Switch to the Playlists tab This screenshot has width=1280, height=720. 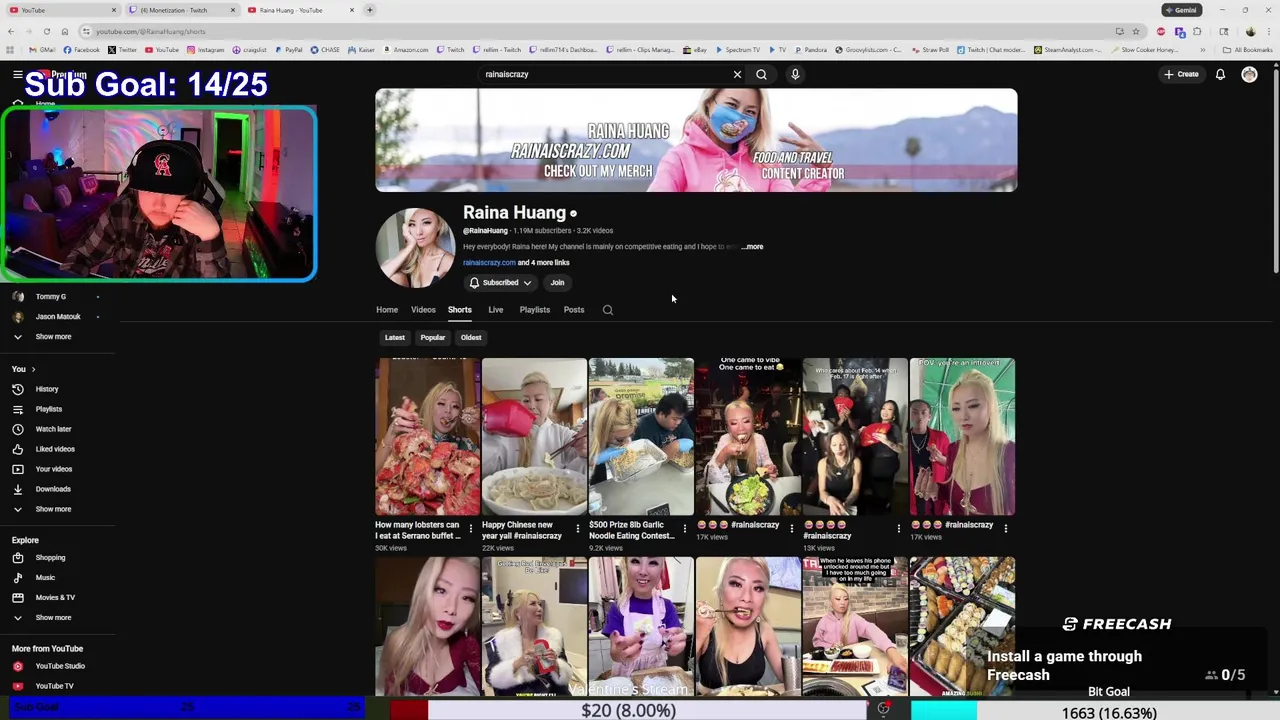point(534,310)
